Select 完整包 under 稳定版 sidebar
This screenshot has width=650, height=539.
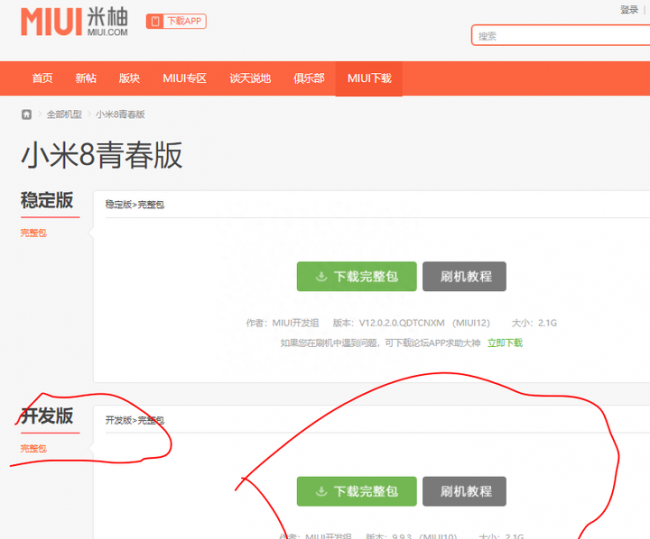click(x=34, y=233)
